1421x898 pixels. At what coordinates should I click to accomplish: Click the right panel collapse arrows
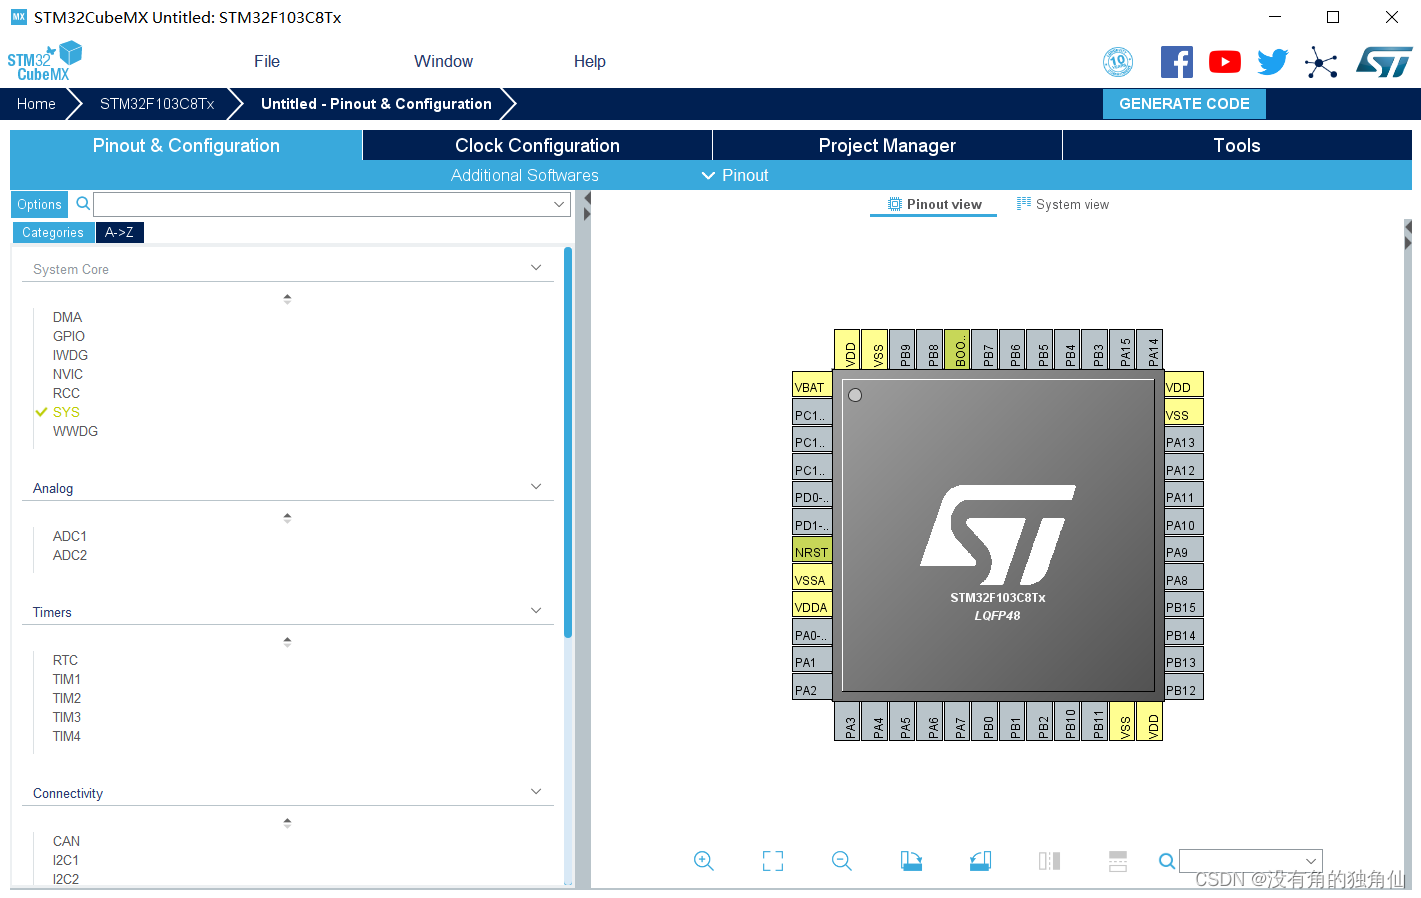tap(1408, 235)
